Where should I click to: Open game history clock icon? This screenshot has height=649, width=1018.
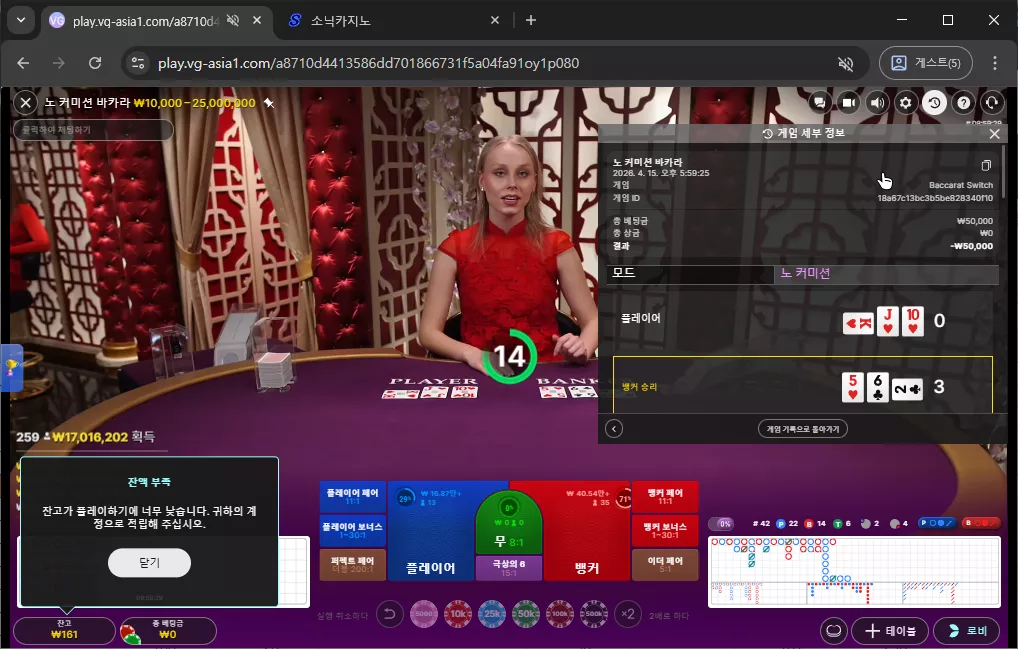click(934, 103)
